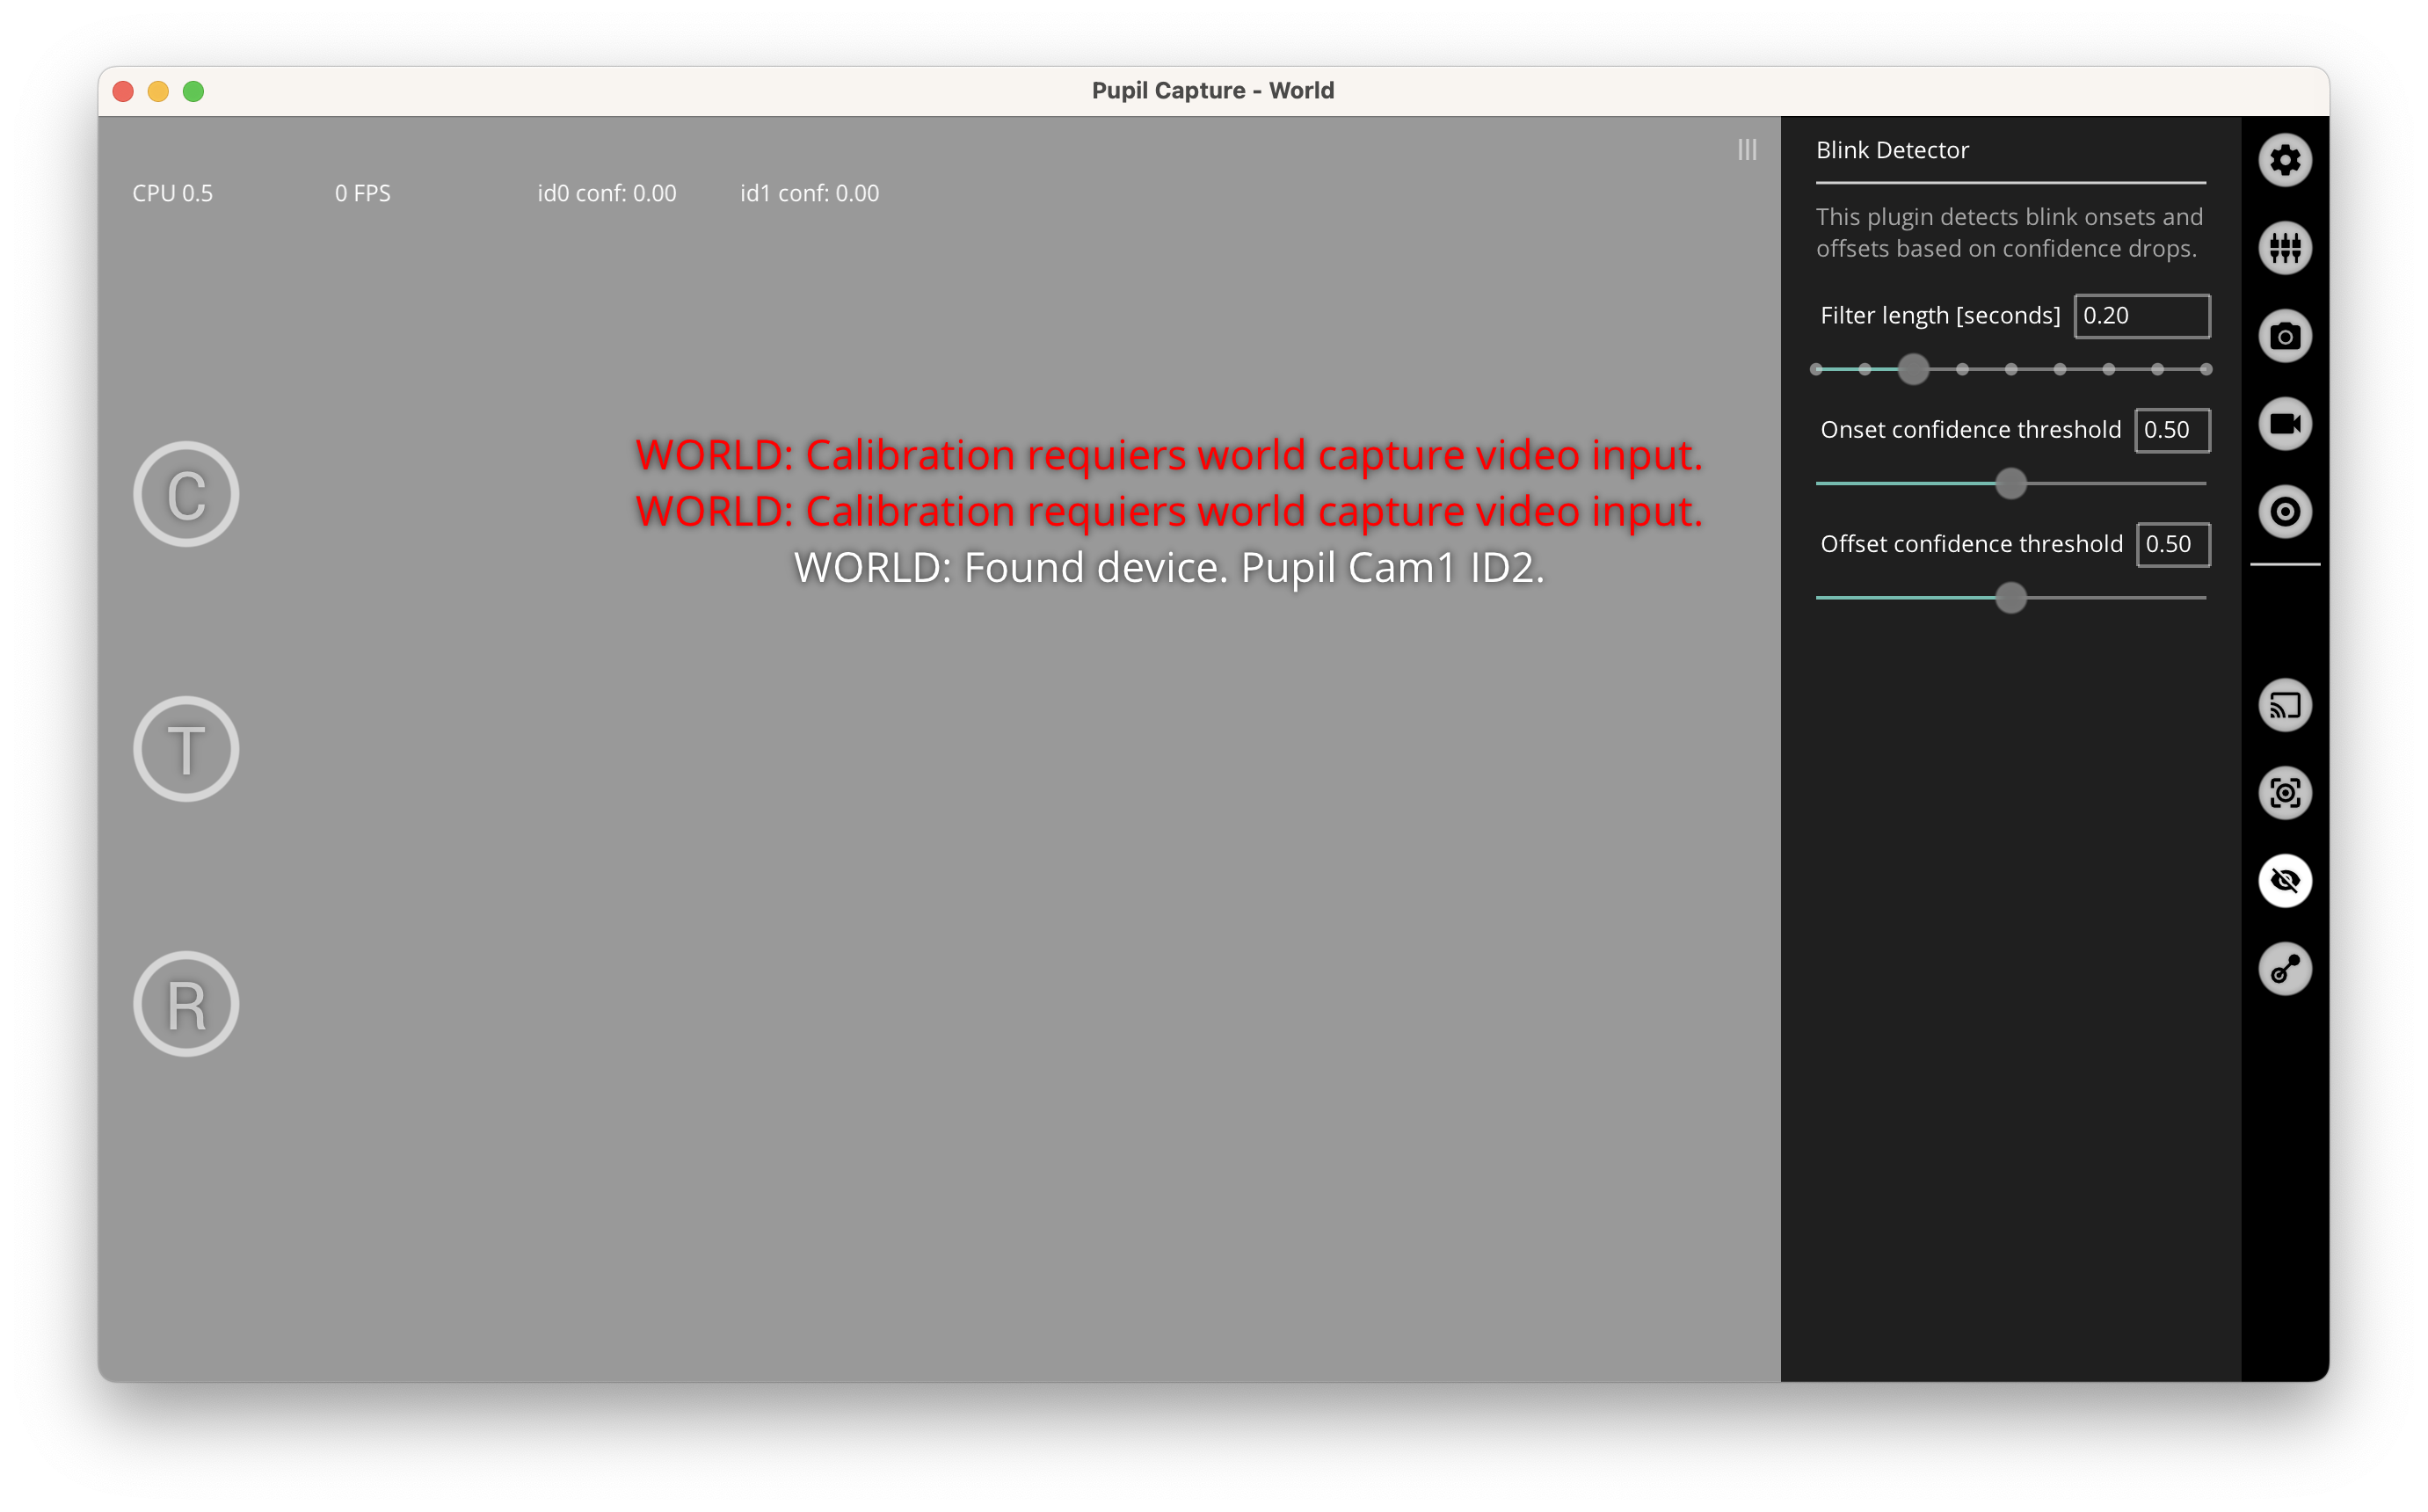
Task: Click the 'Found device. Pupil Cam1 ID2' message
Action: pyautogui.click(x=1168, y=568)
